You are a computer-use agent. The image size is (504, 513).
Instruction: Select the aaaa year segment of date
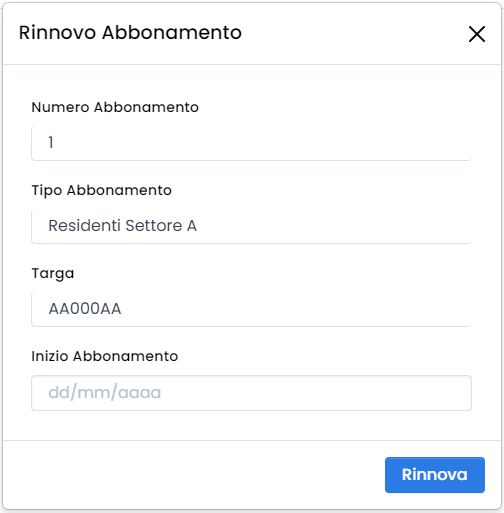click(139, 393)
